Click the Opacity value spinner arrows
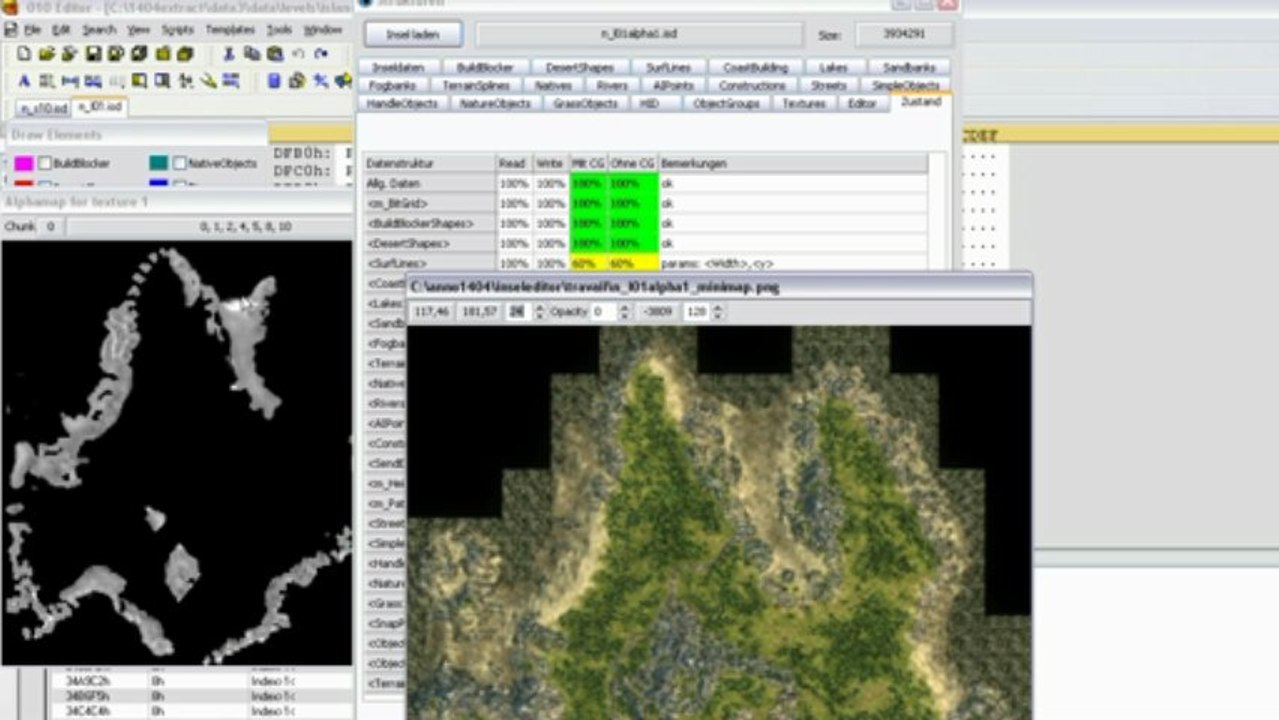Screen dimensions: 1279x720 624,313
